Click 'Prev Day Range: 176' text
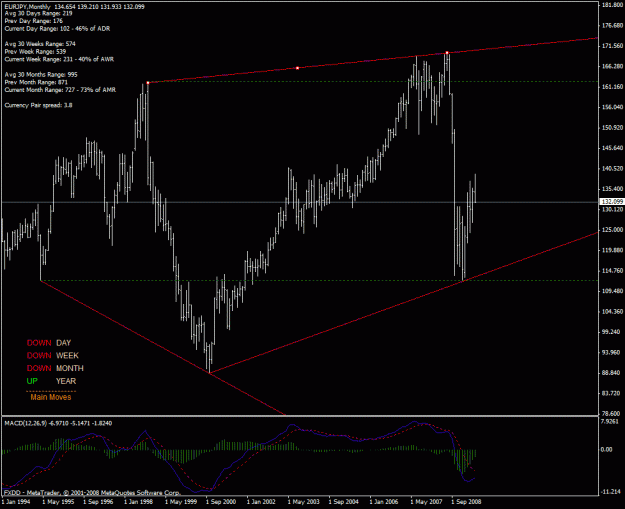 (x=33, y=21)
